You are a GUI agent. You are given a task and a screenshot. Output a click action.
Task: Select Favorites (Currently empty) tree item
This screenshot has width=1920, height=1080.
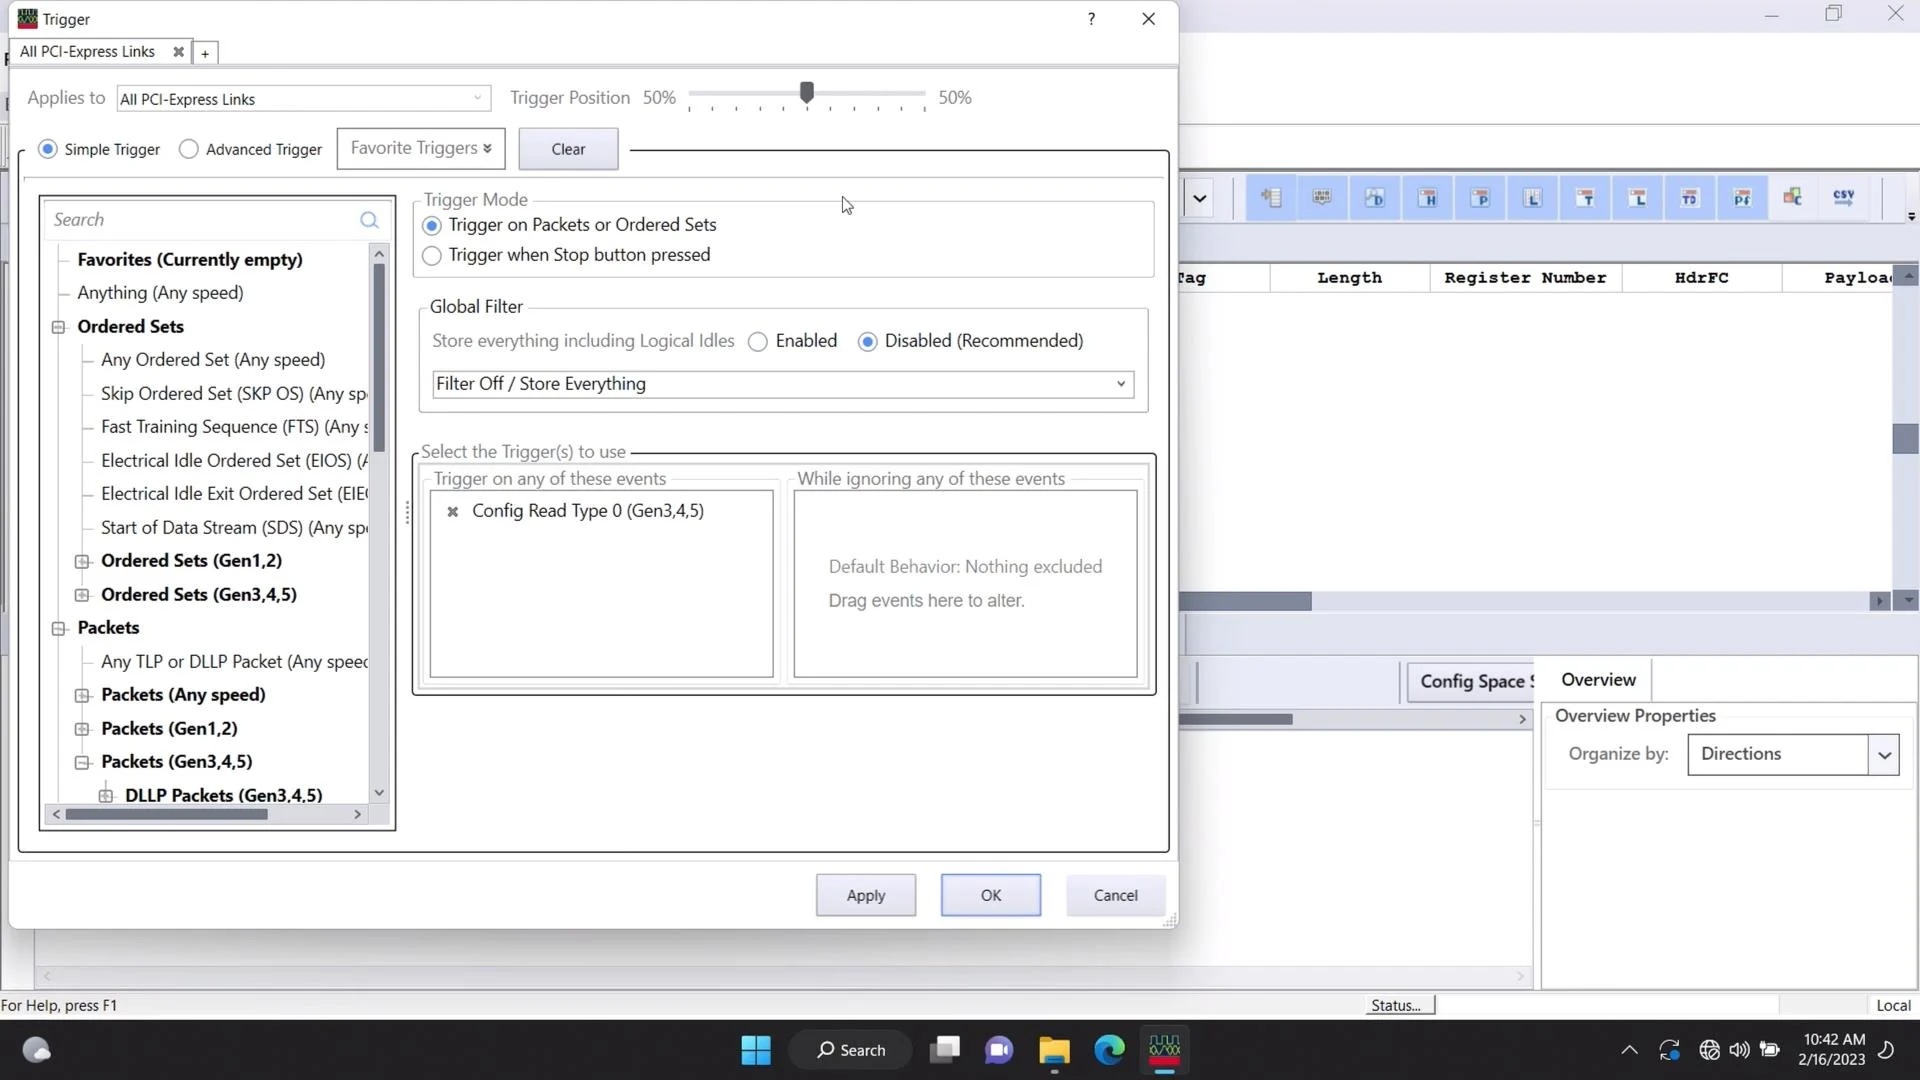click(x=190, y=260)
